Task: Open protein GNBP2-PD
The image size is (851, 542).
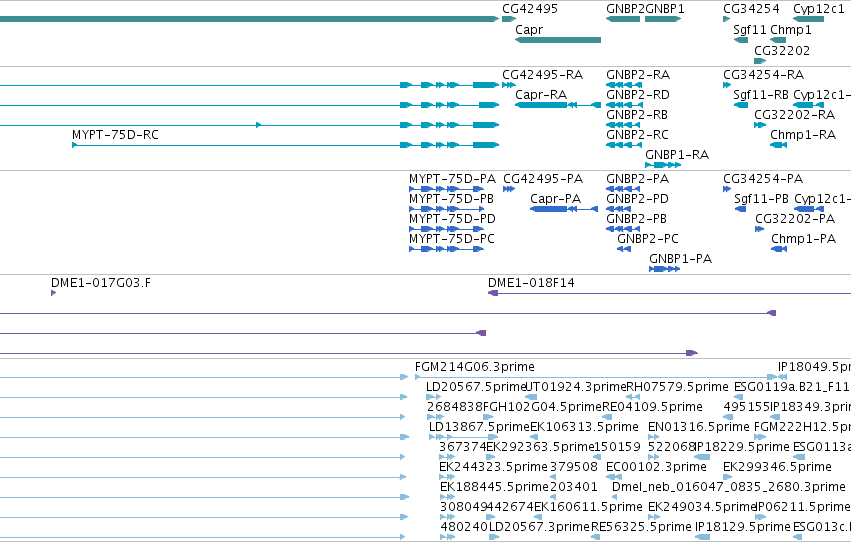Action: click(x=638, y=199)
